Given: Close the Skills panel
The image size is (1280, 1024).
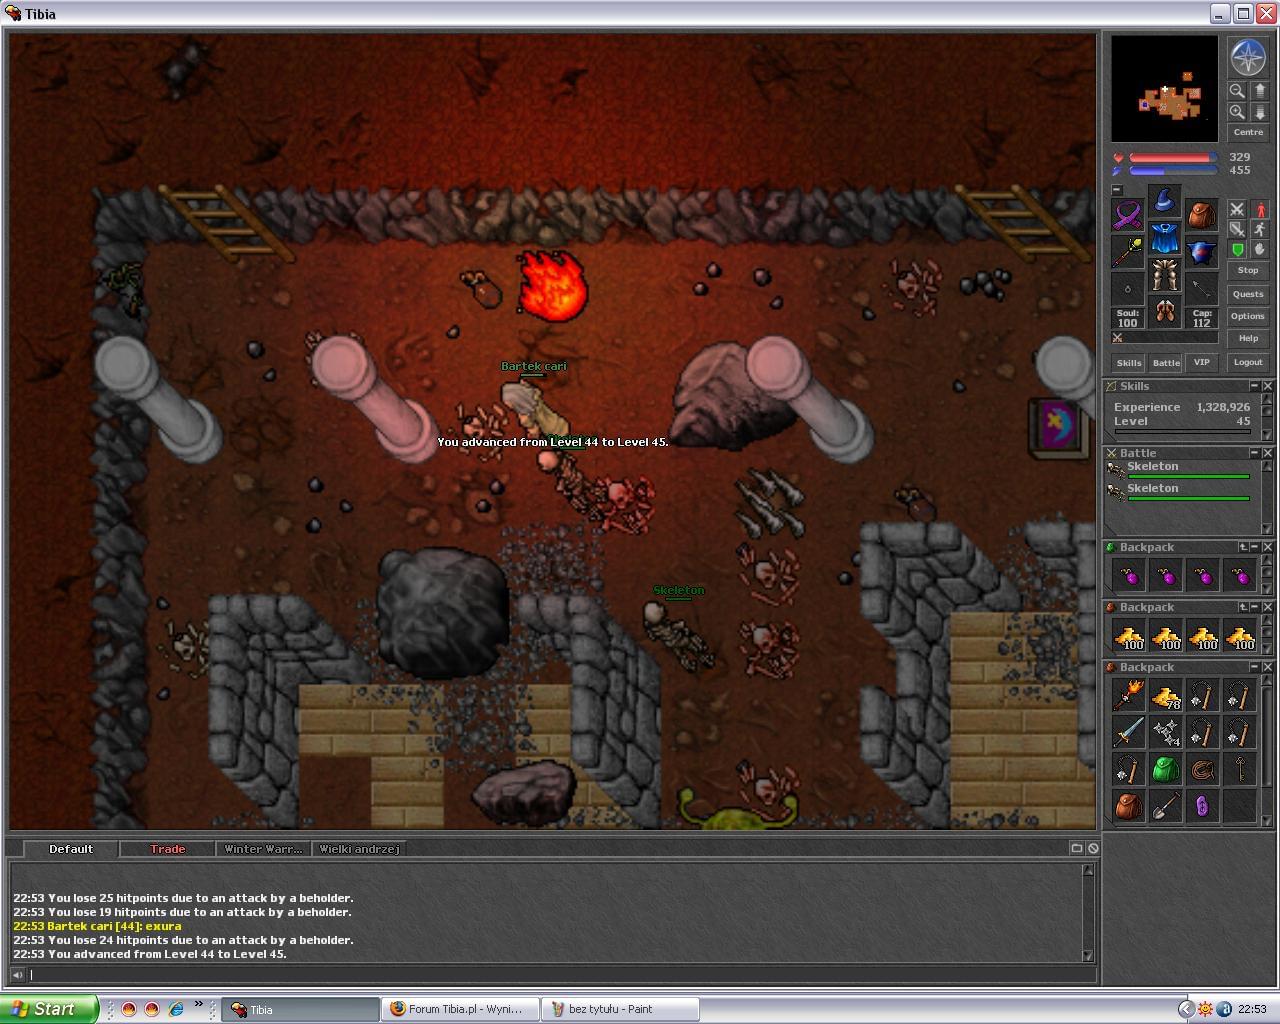Looking at the screenshot, I should (1267, 386).
